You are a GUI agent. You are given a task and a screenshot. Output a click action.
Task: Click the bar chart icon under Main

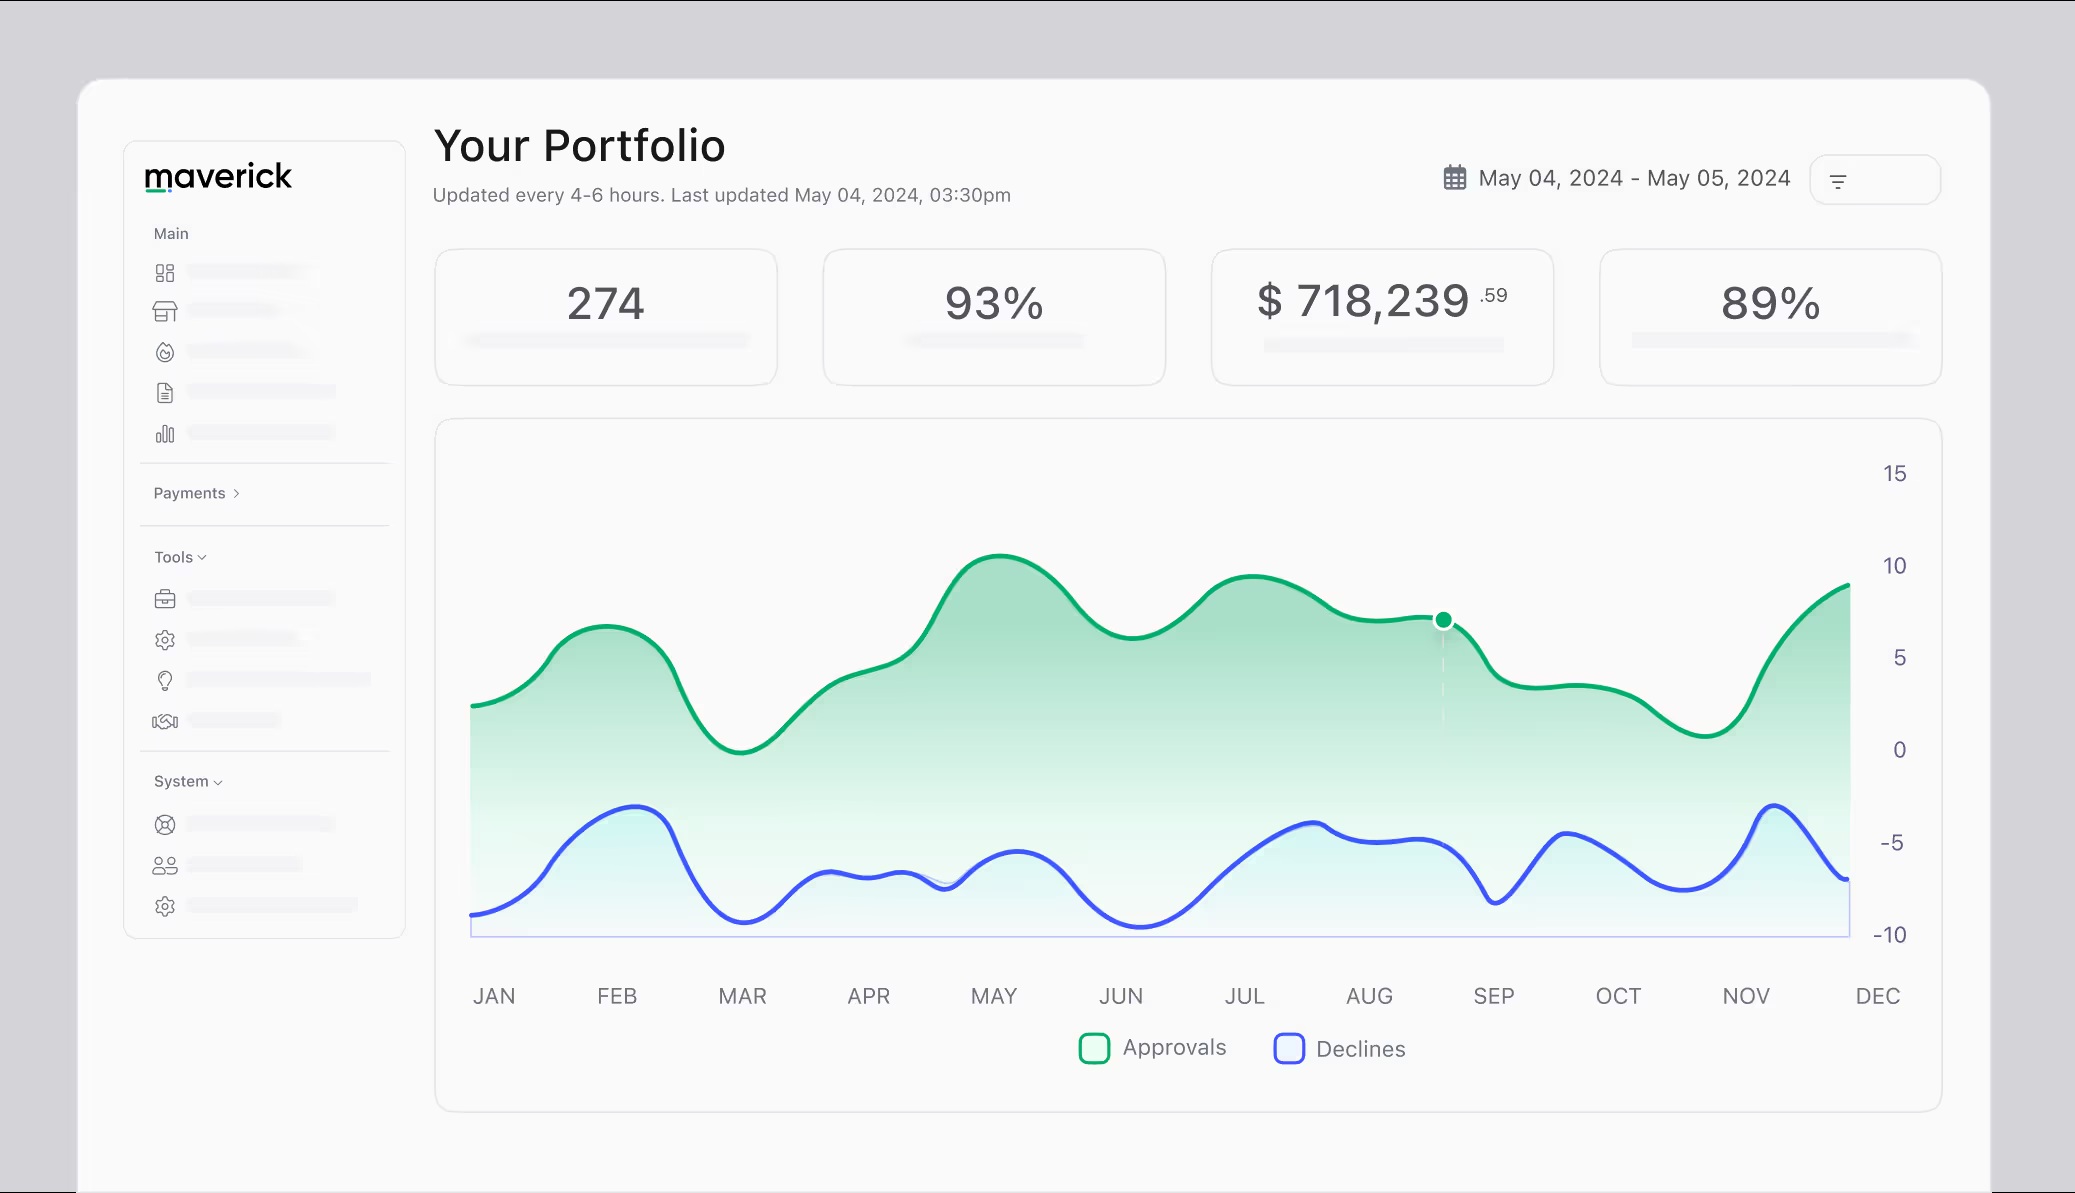[165, 434]
